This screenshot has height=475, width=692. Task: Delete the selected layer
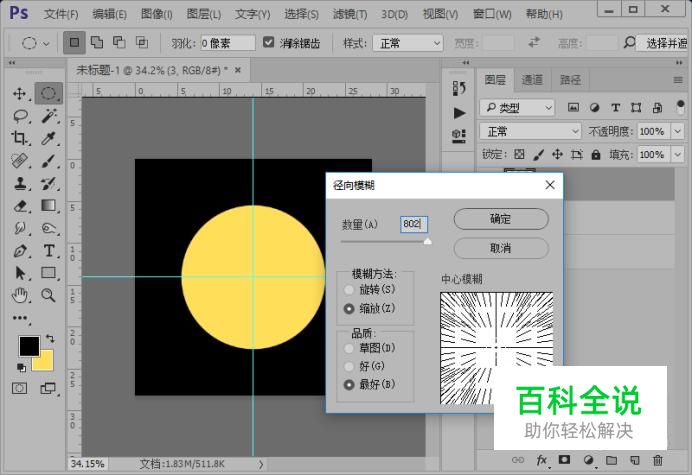coord(658,460)
